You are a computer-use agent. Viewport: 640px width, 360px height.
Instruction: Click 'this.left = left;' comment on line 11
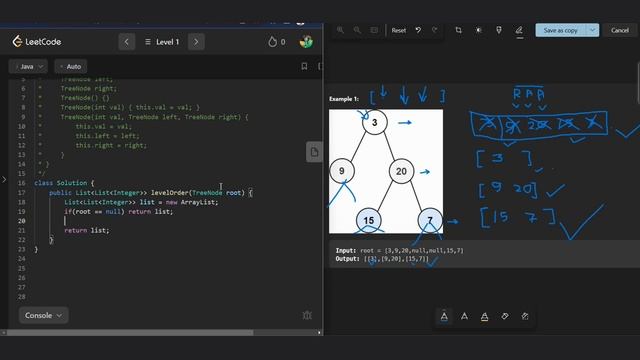pyautogui.click(x=107, y=136)
